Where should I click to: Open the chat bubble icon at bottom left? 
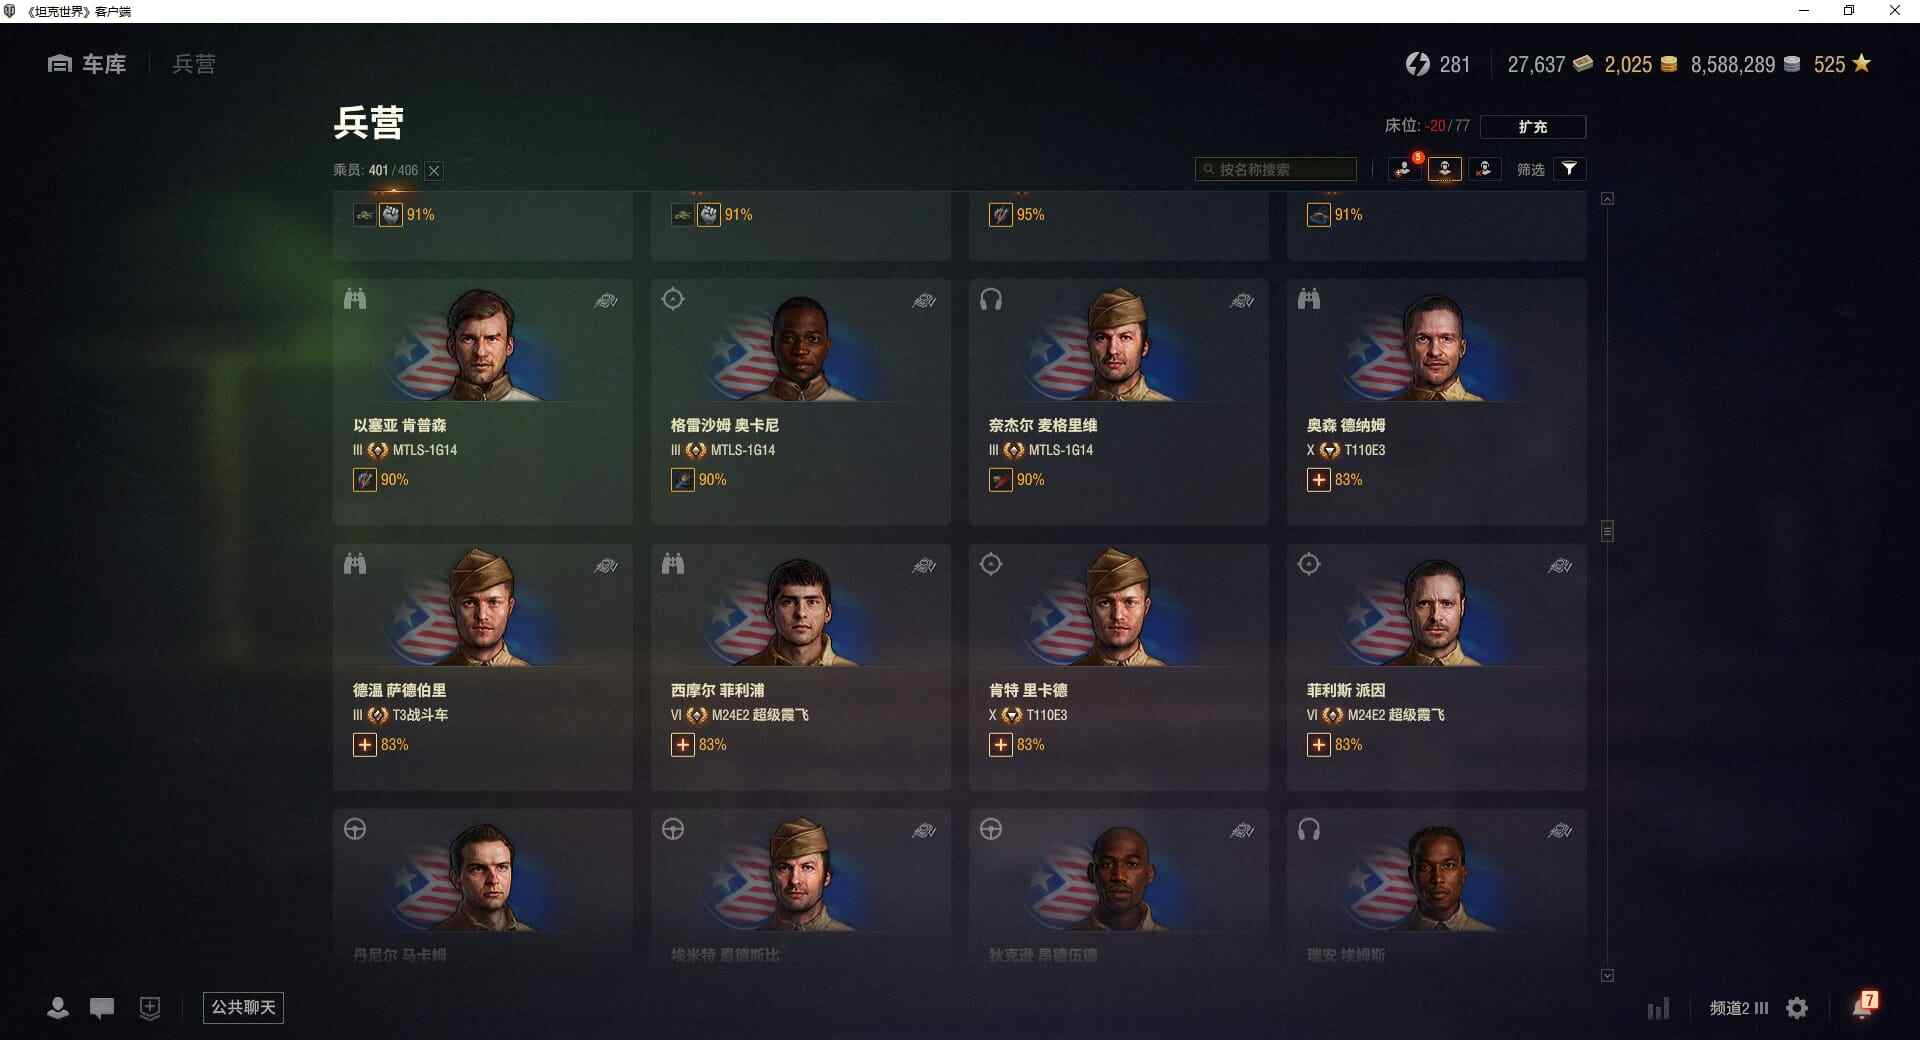102,1008
